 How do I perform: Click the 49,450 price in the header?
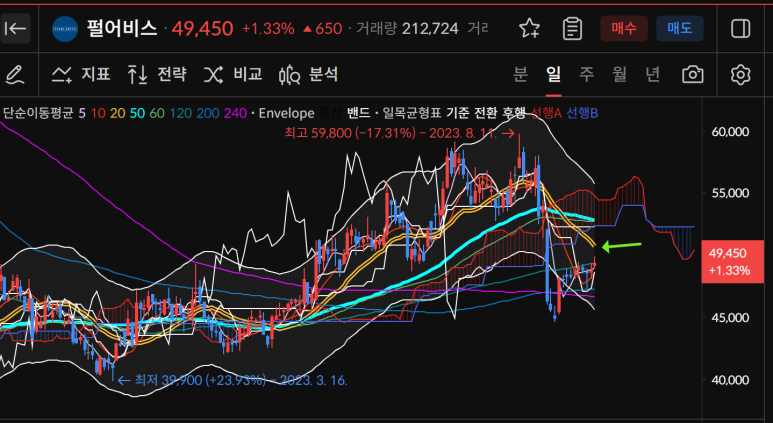[x=202, y=29]
